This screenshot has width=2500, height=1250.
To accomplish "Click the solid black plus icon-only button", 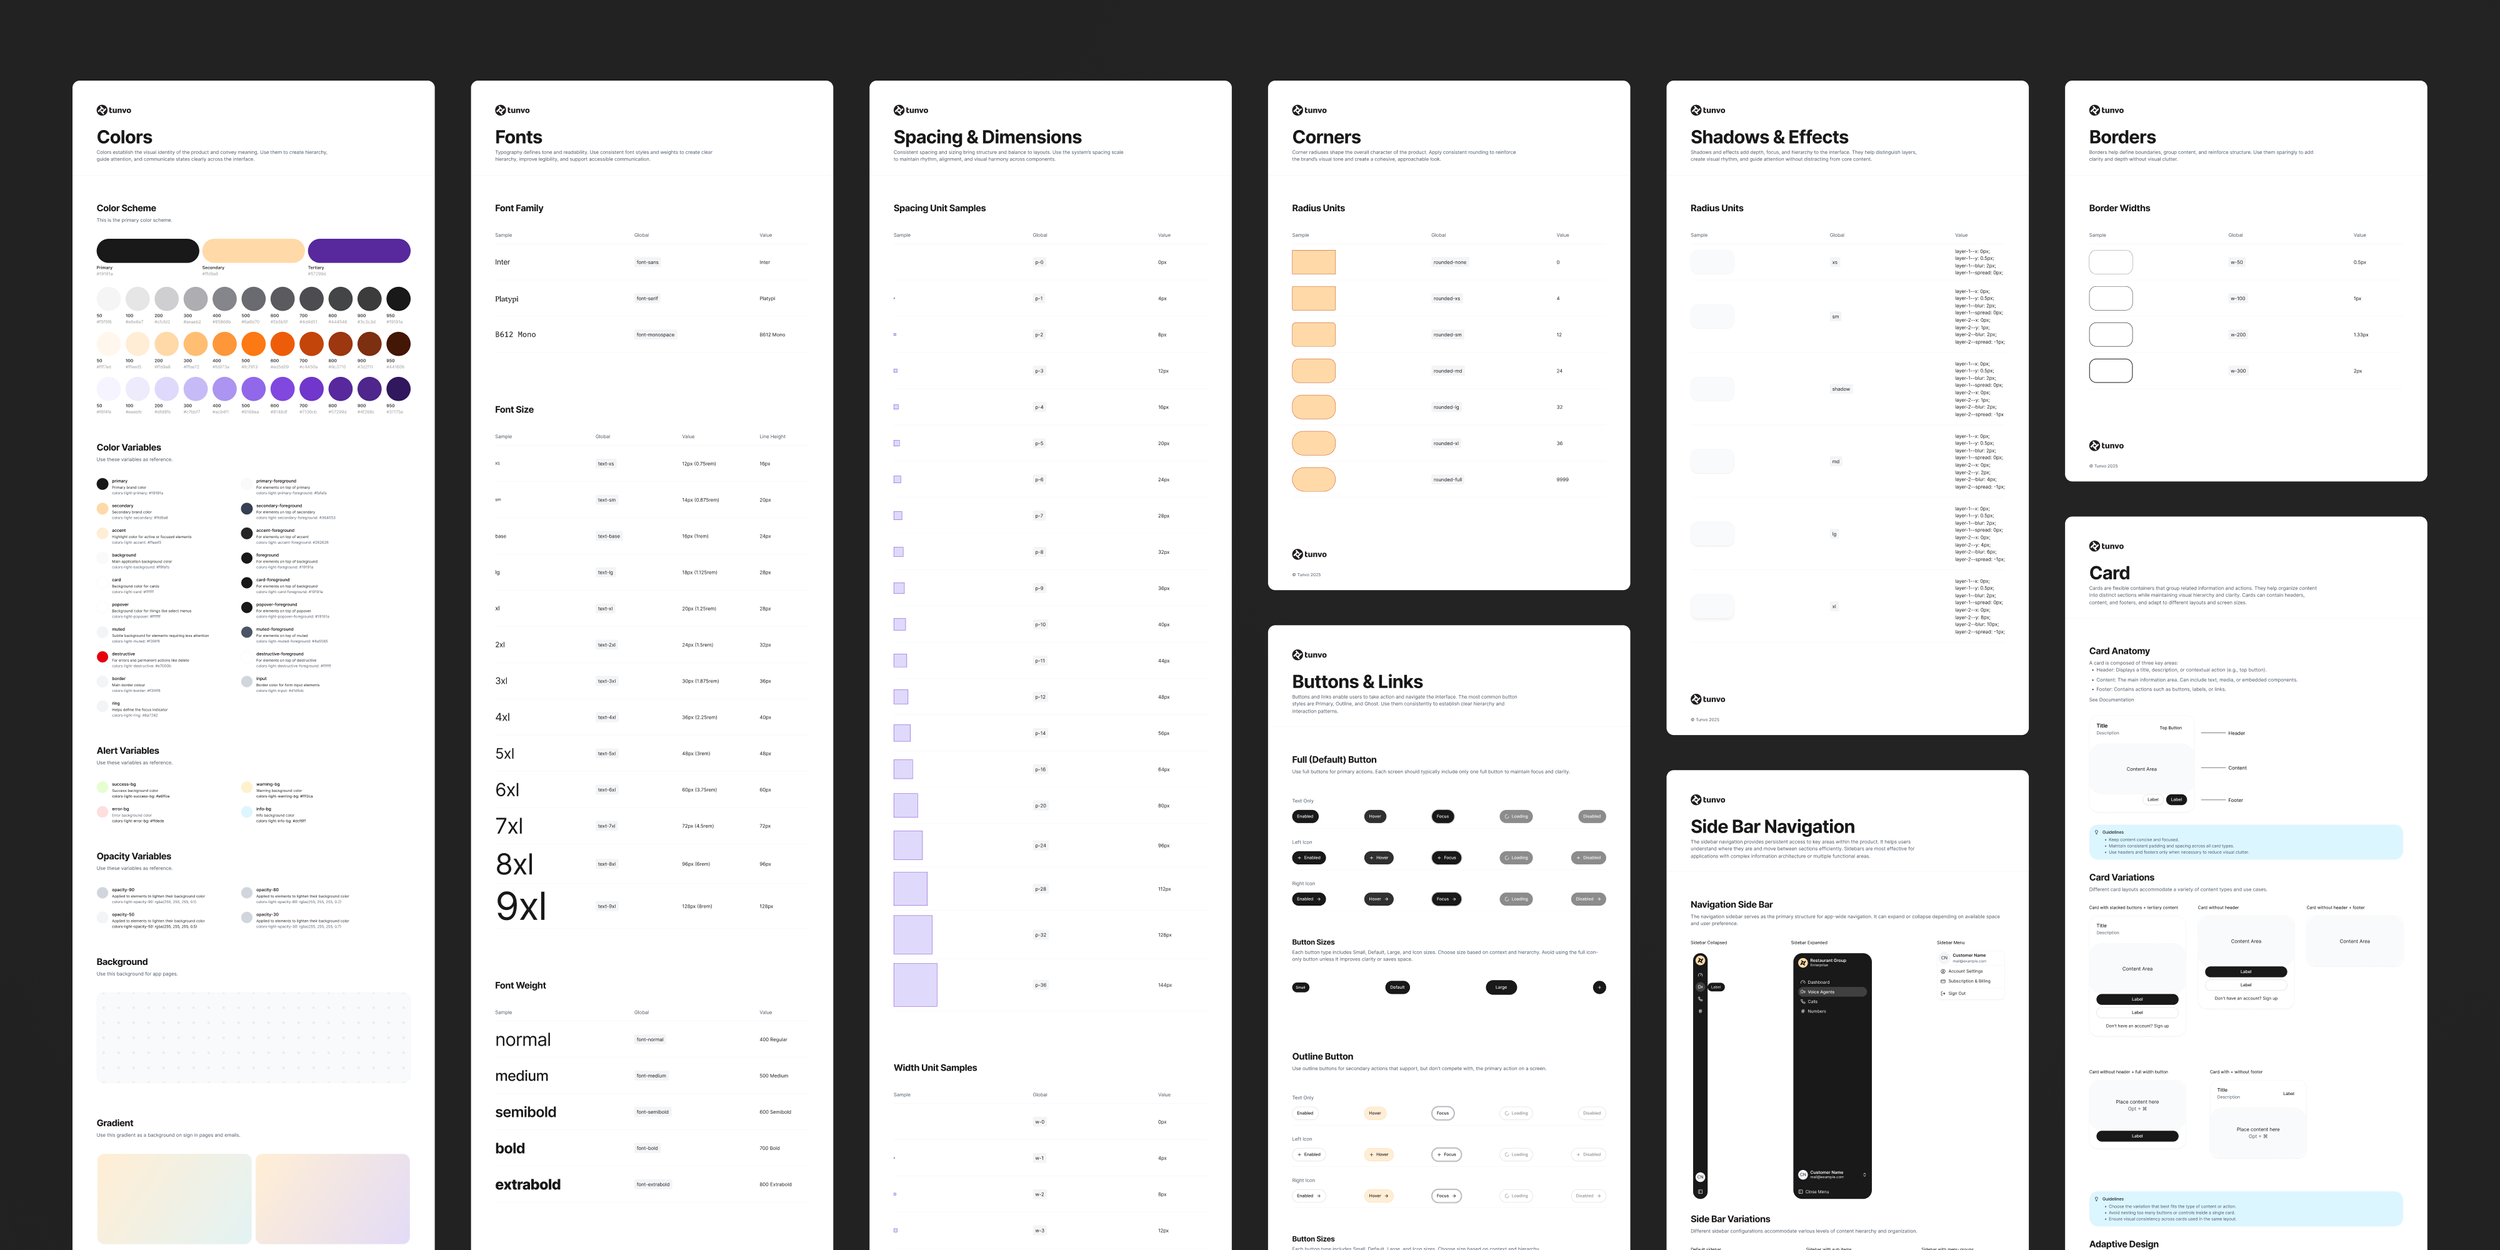I will 1599,987.
